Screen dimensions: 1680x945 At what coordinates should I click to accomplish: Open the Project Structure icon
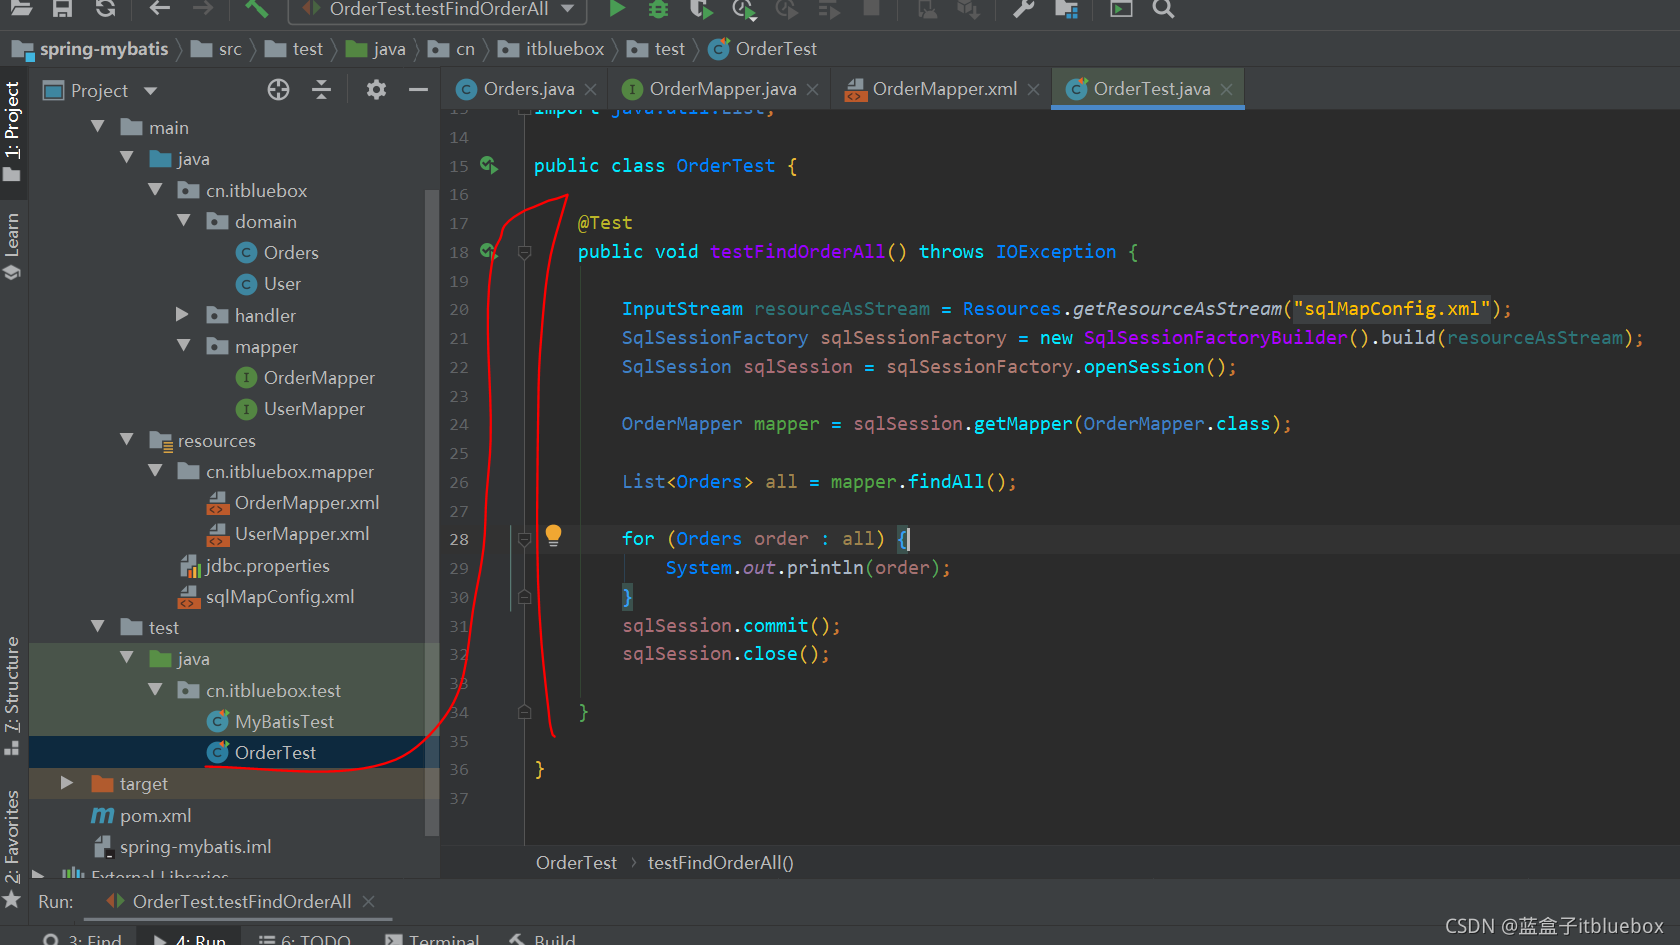(x=1066, y=9)
